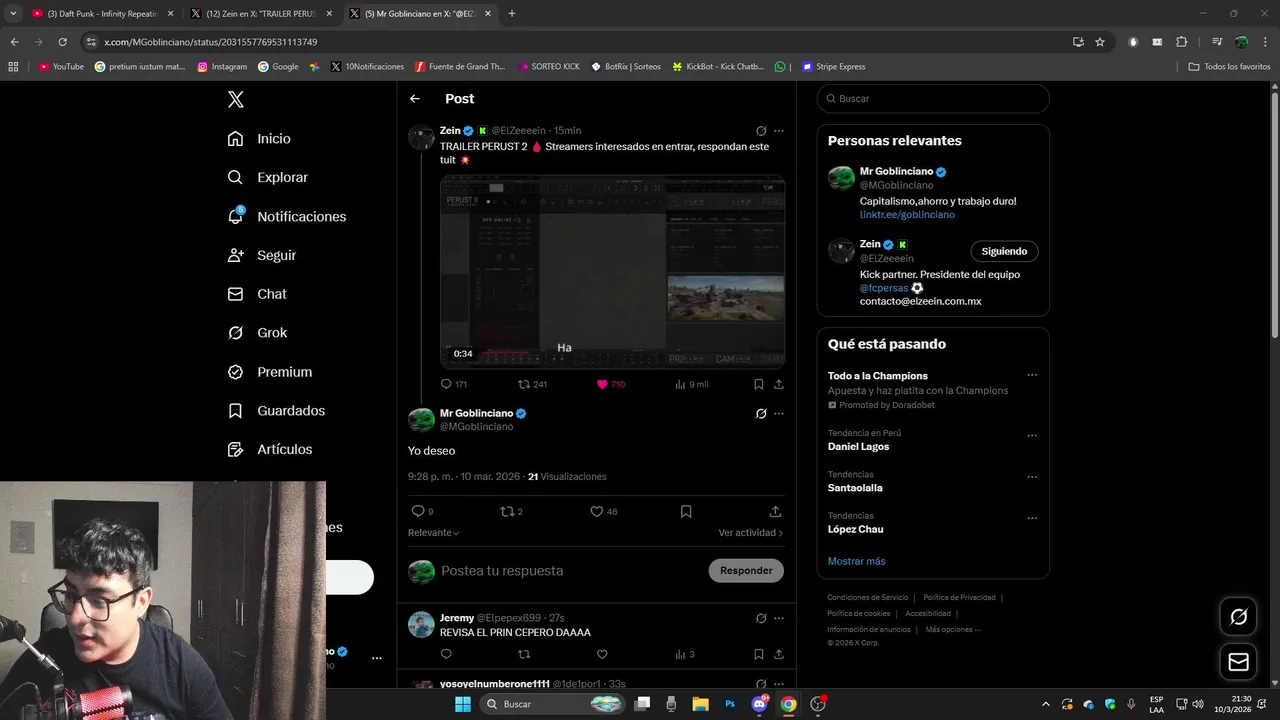Screen dimensions: 1280x720
Task: Open more options on Jeremy's reply
Action: tap(779, 618)
